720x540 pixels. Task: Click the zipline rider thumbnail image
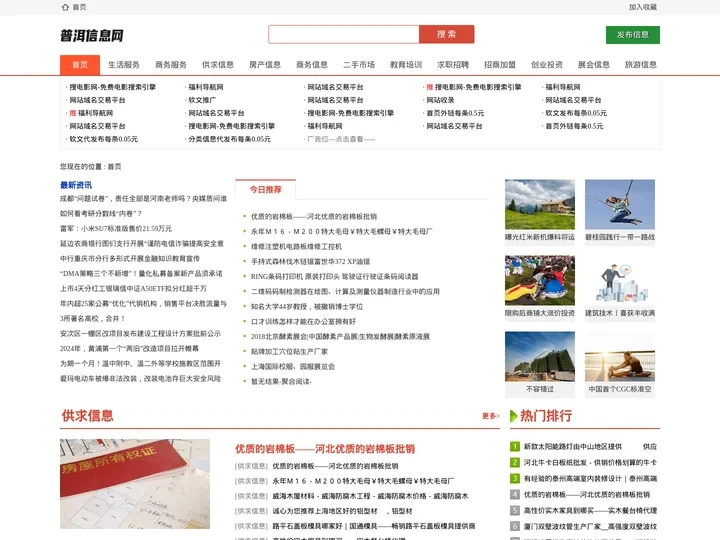(620, 204)
